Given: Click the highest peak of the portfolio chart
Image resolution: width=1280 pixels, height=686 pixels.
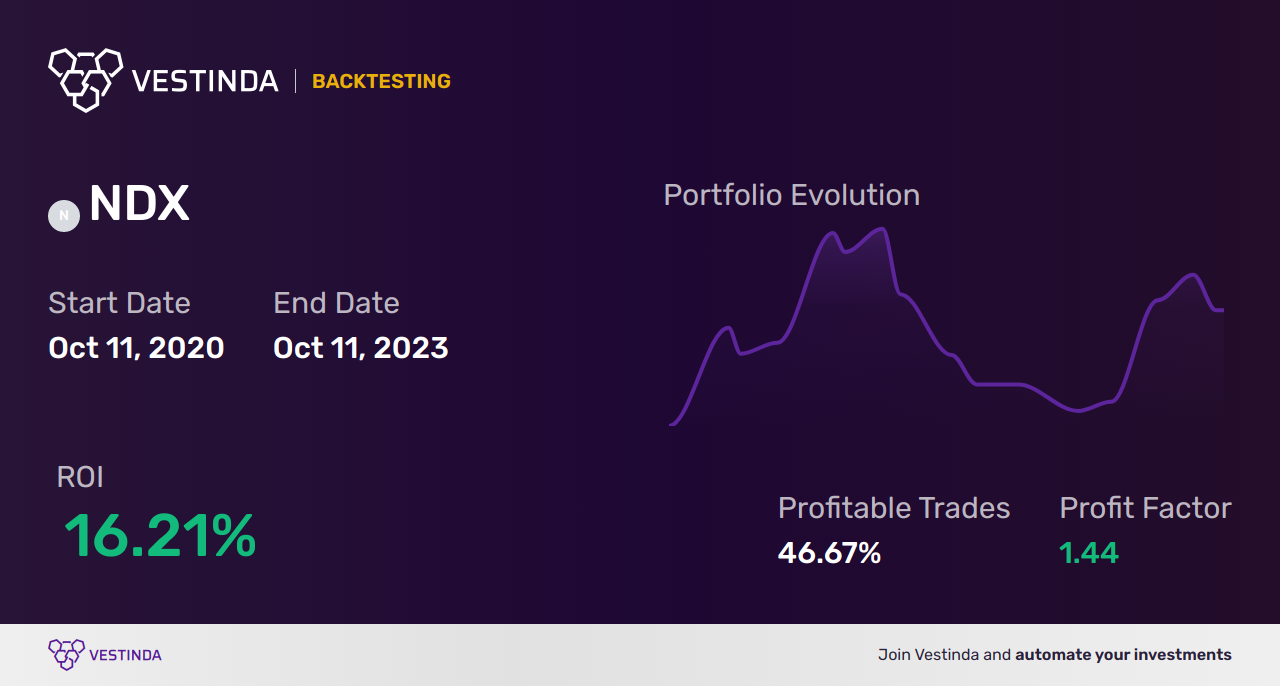Looking at the screenshot, I should pyautogui.click(x=882, y=229).
